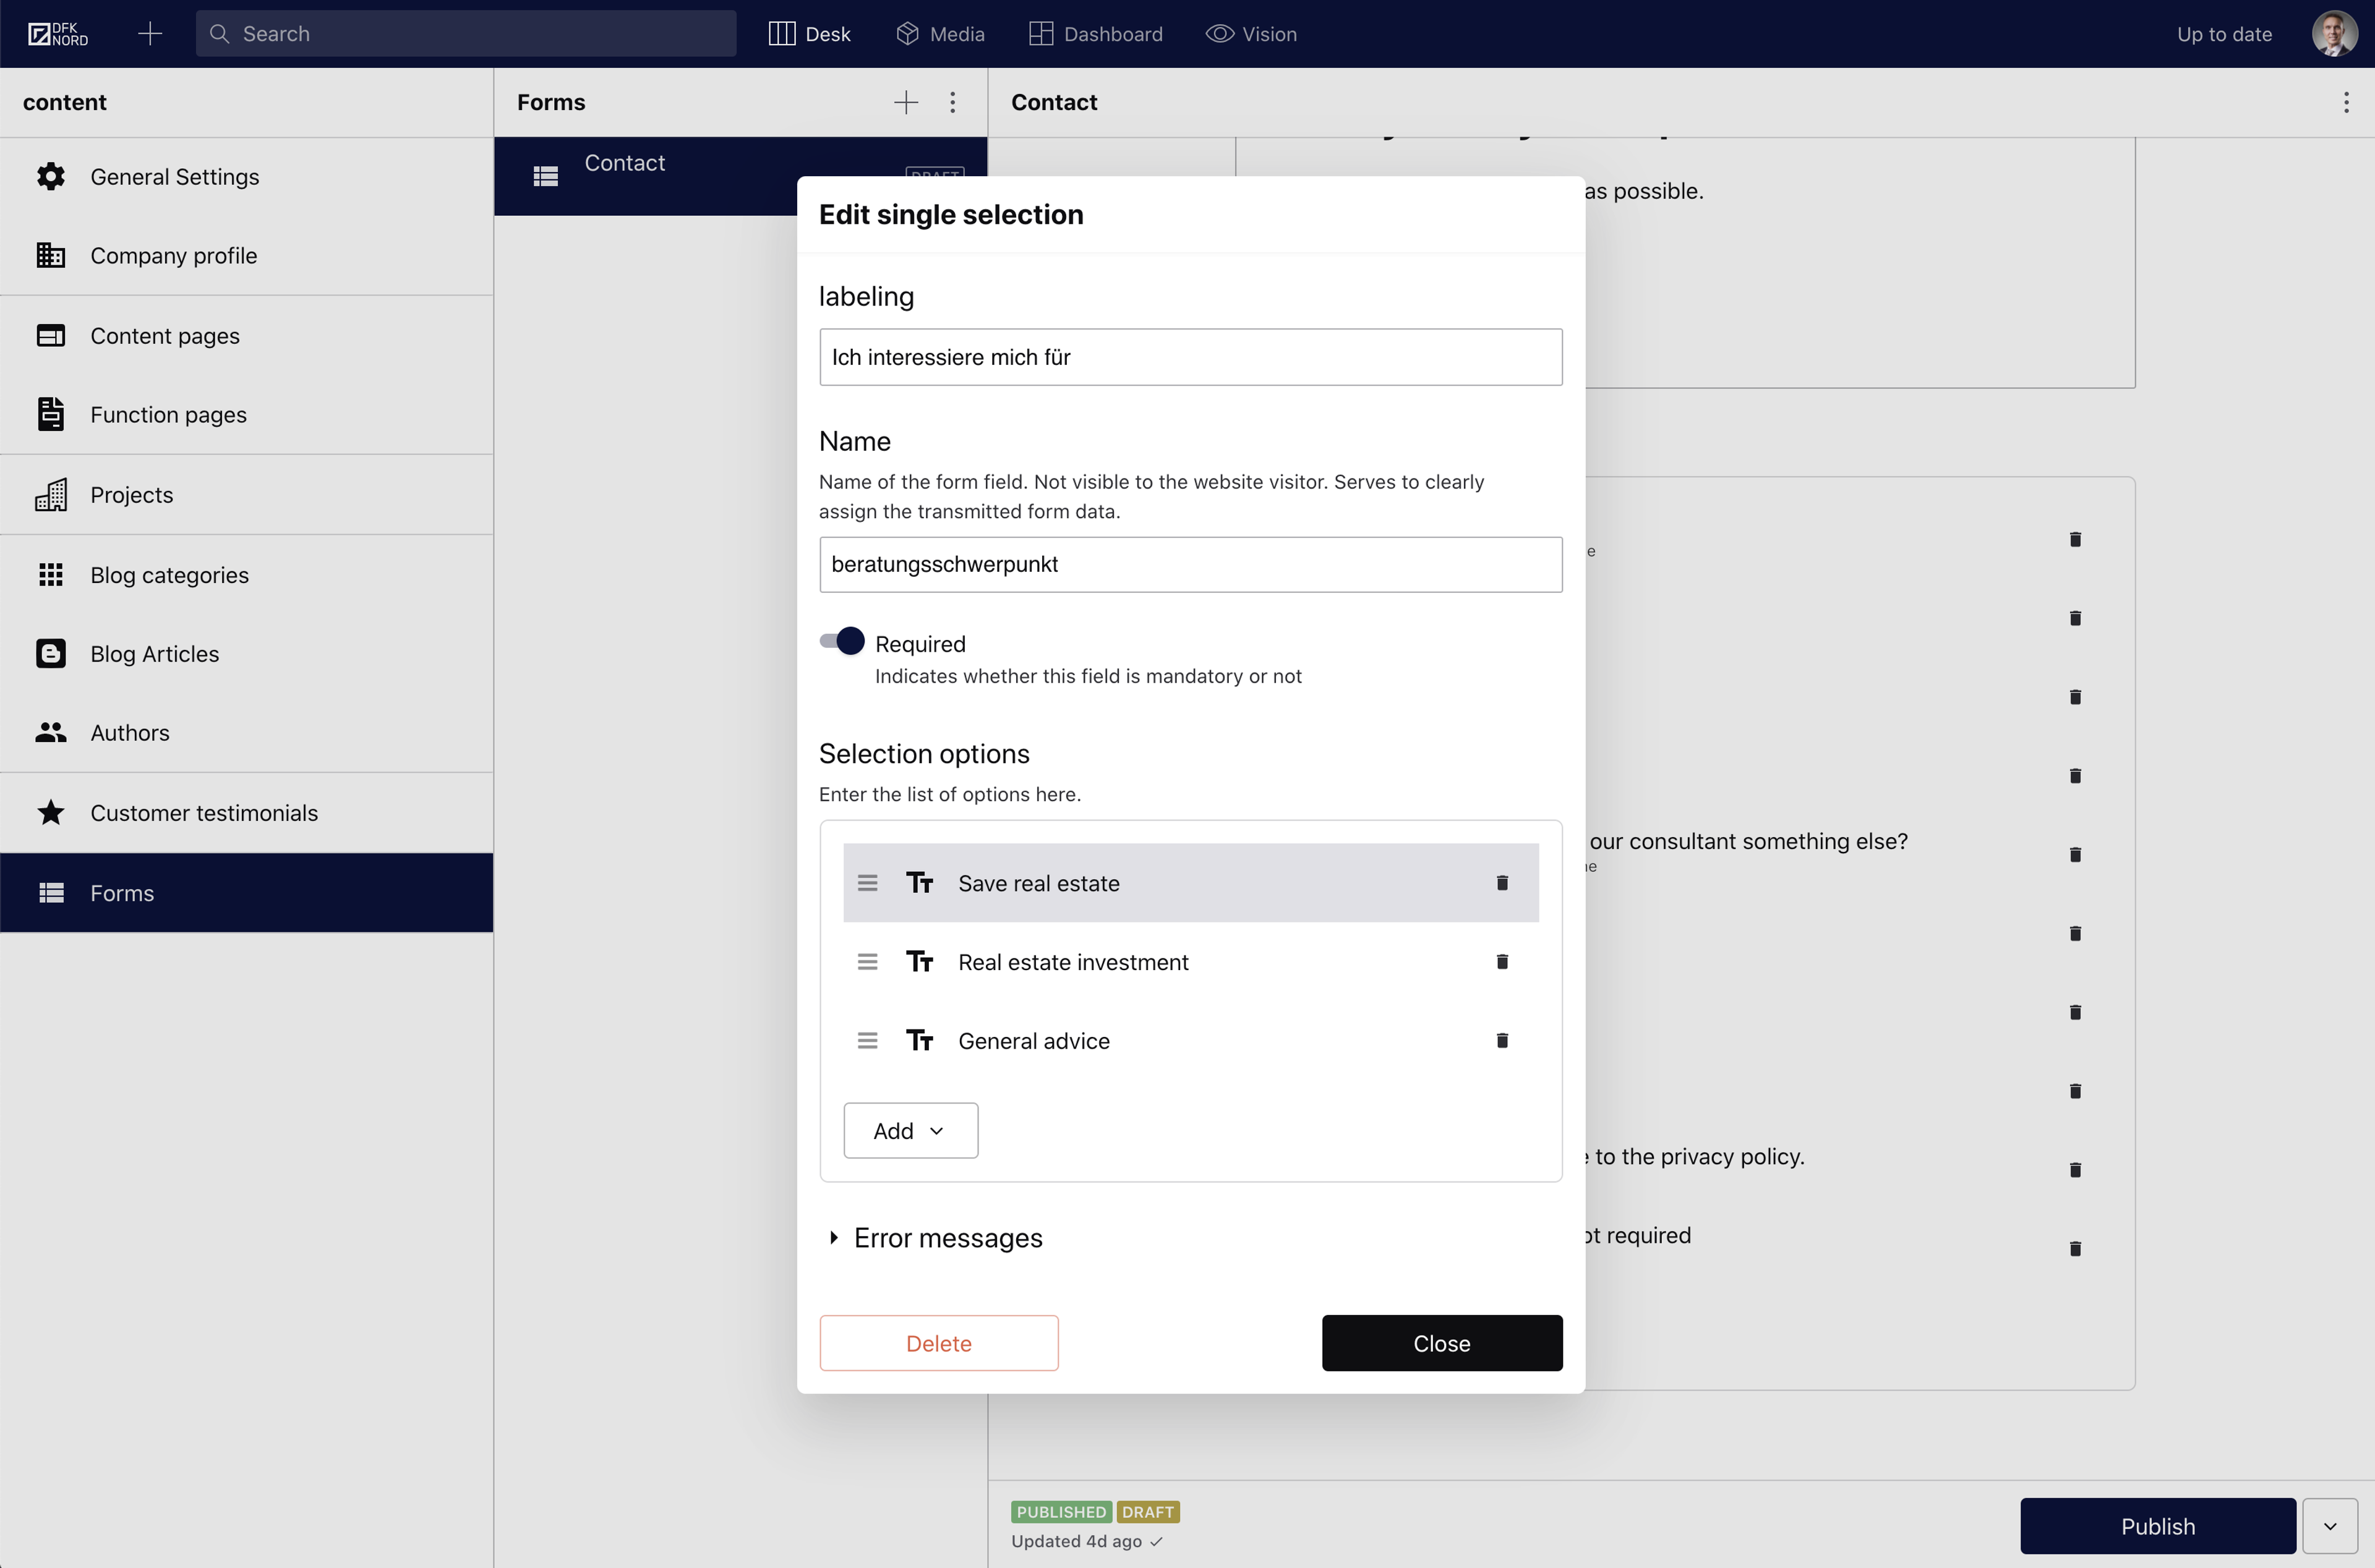
Task: Click the new document plus icon in navbar
Action: [150, 34]
